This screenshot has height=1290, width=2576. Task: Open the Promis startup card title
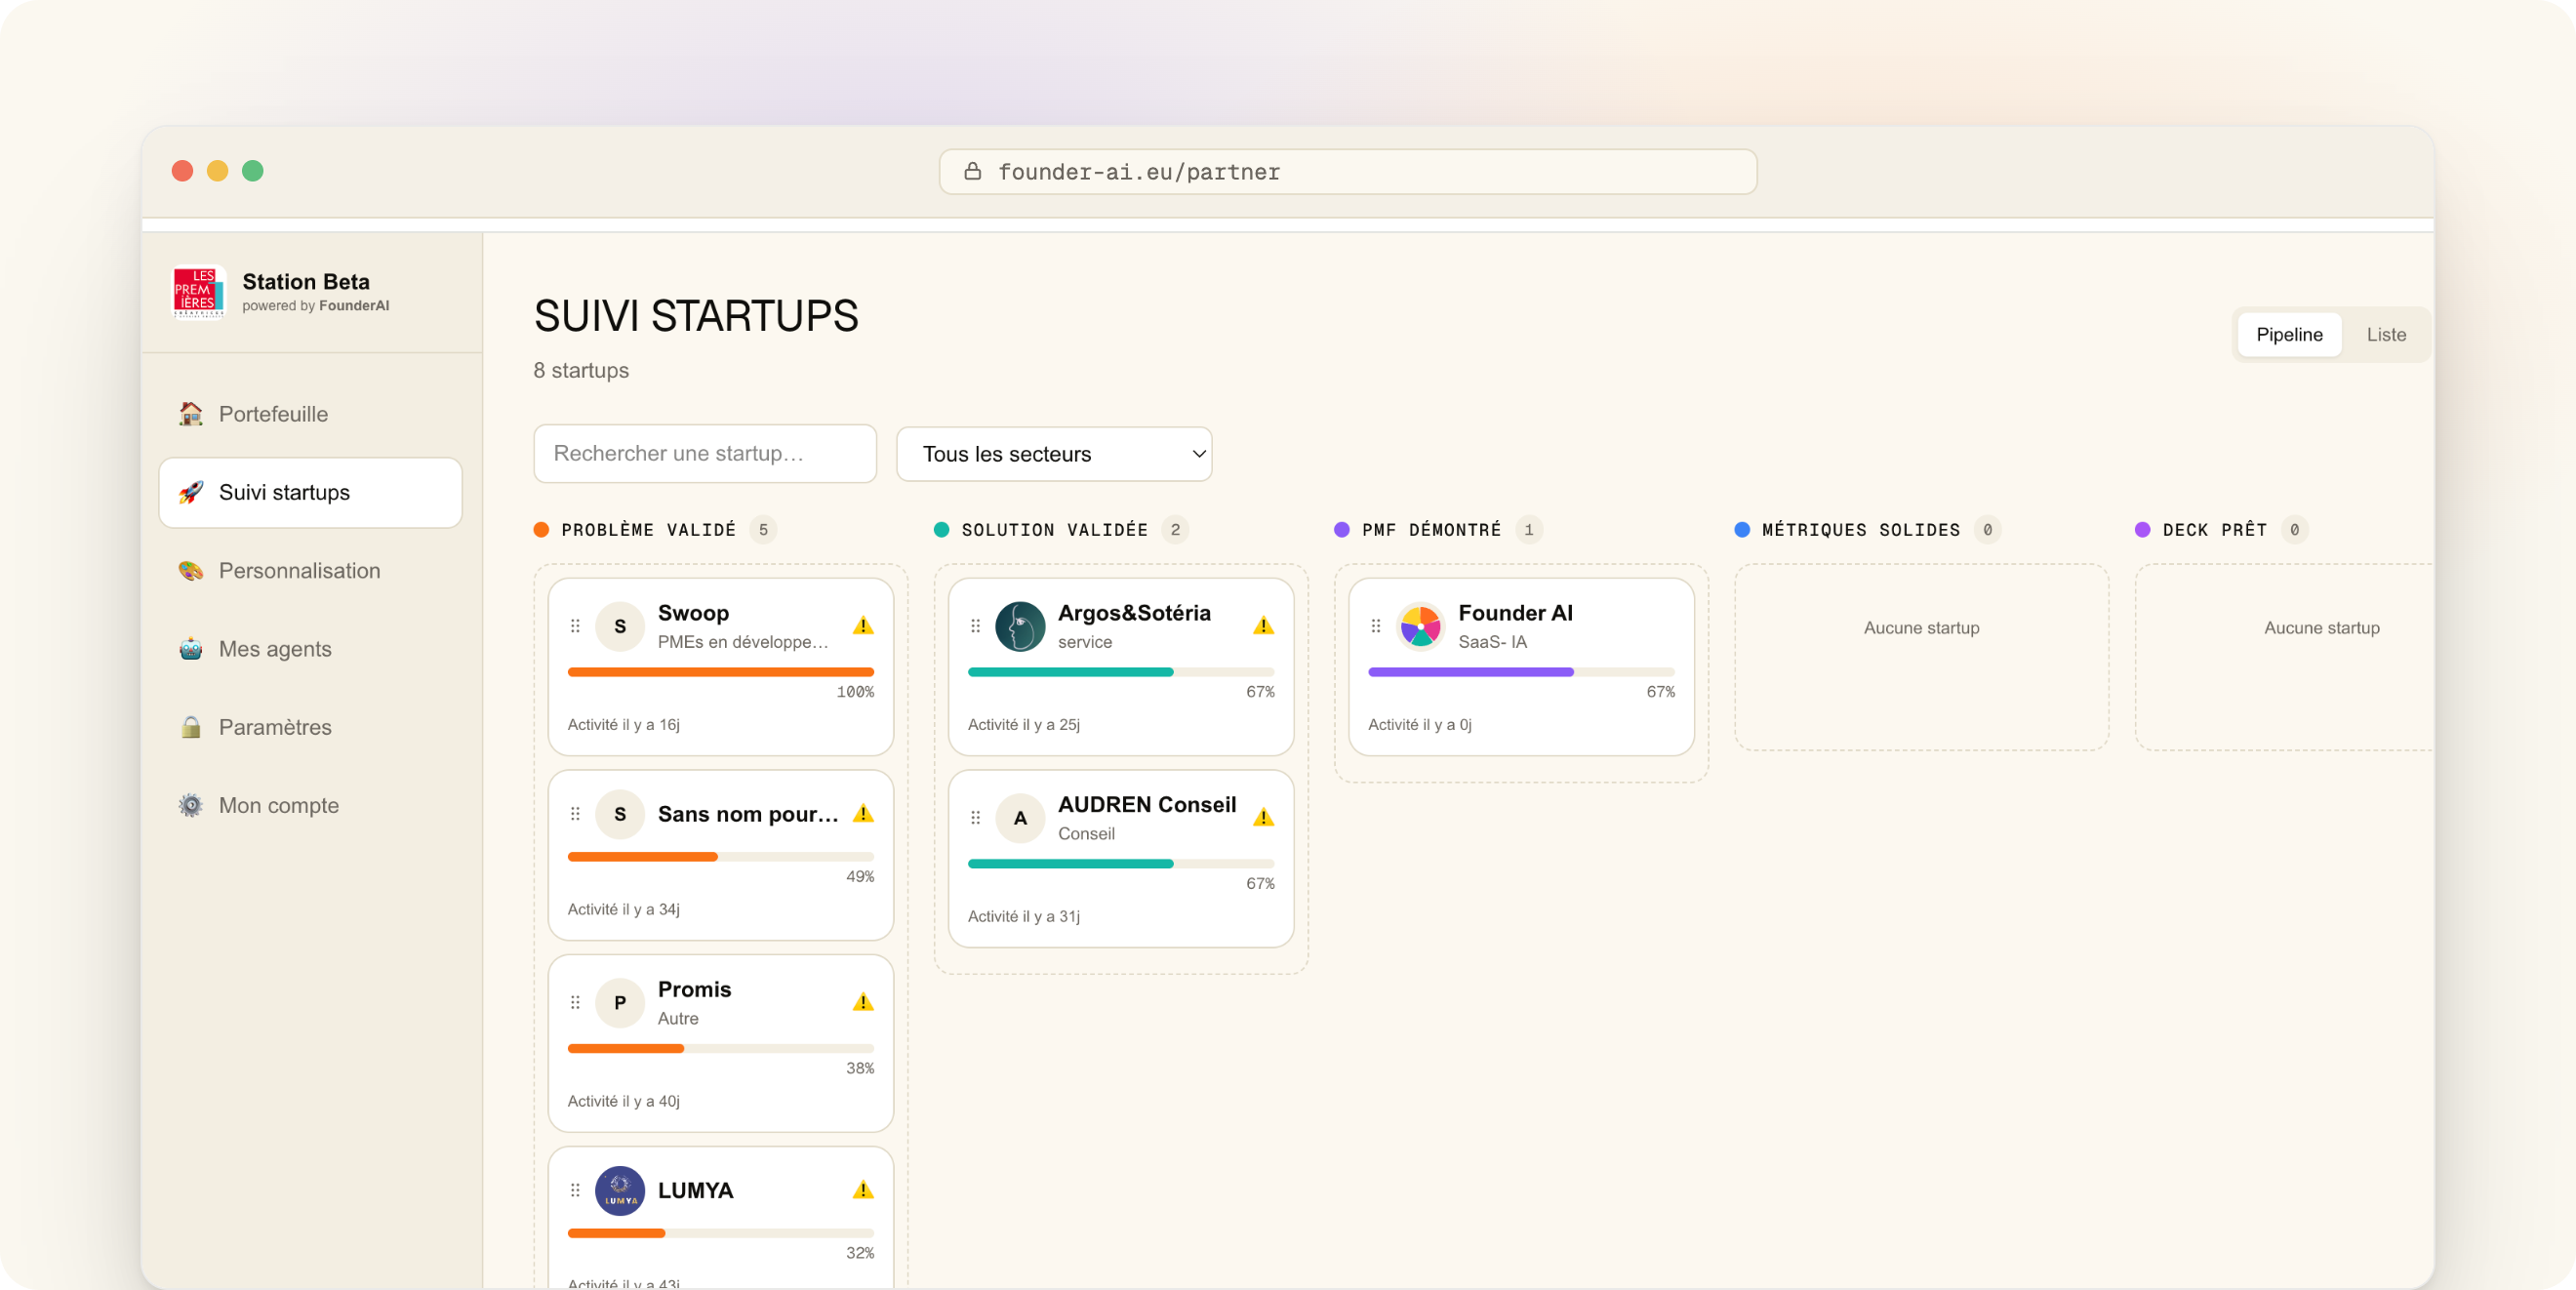point(694,989)
